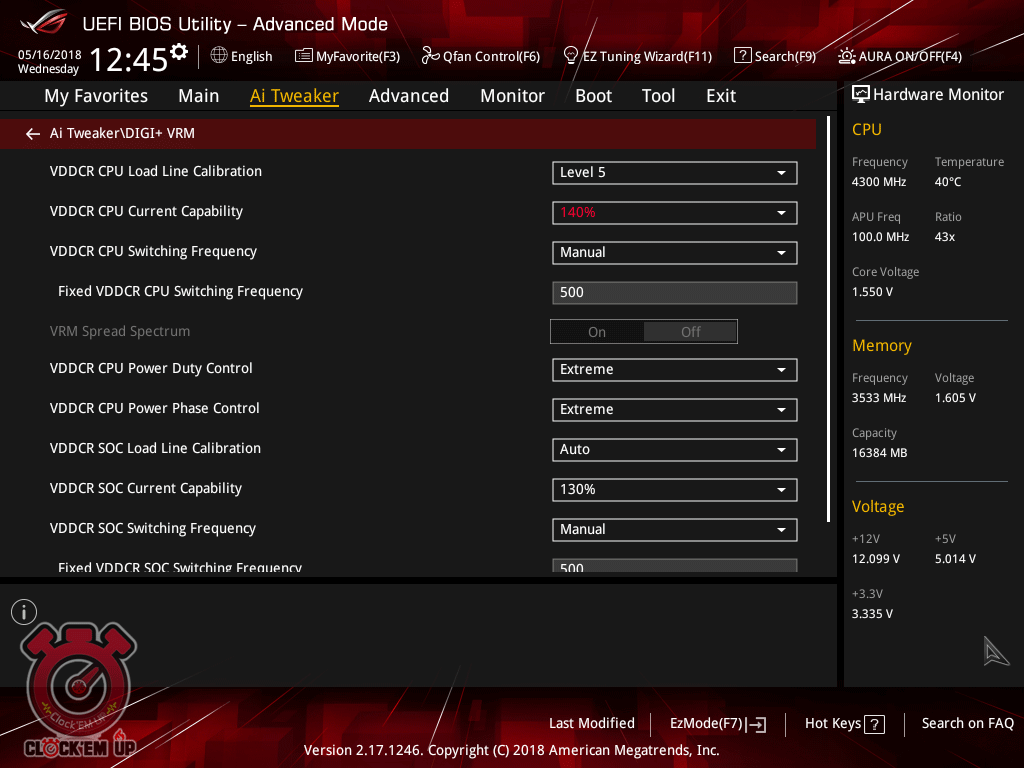Set VRM Spread Spectrum to On

597,332
